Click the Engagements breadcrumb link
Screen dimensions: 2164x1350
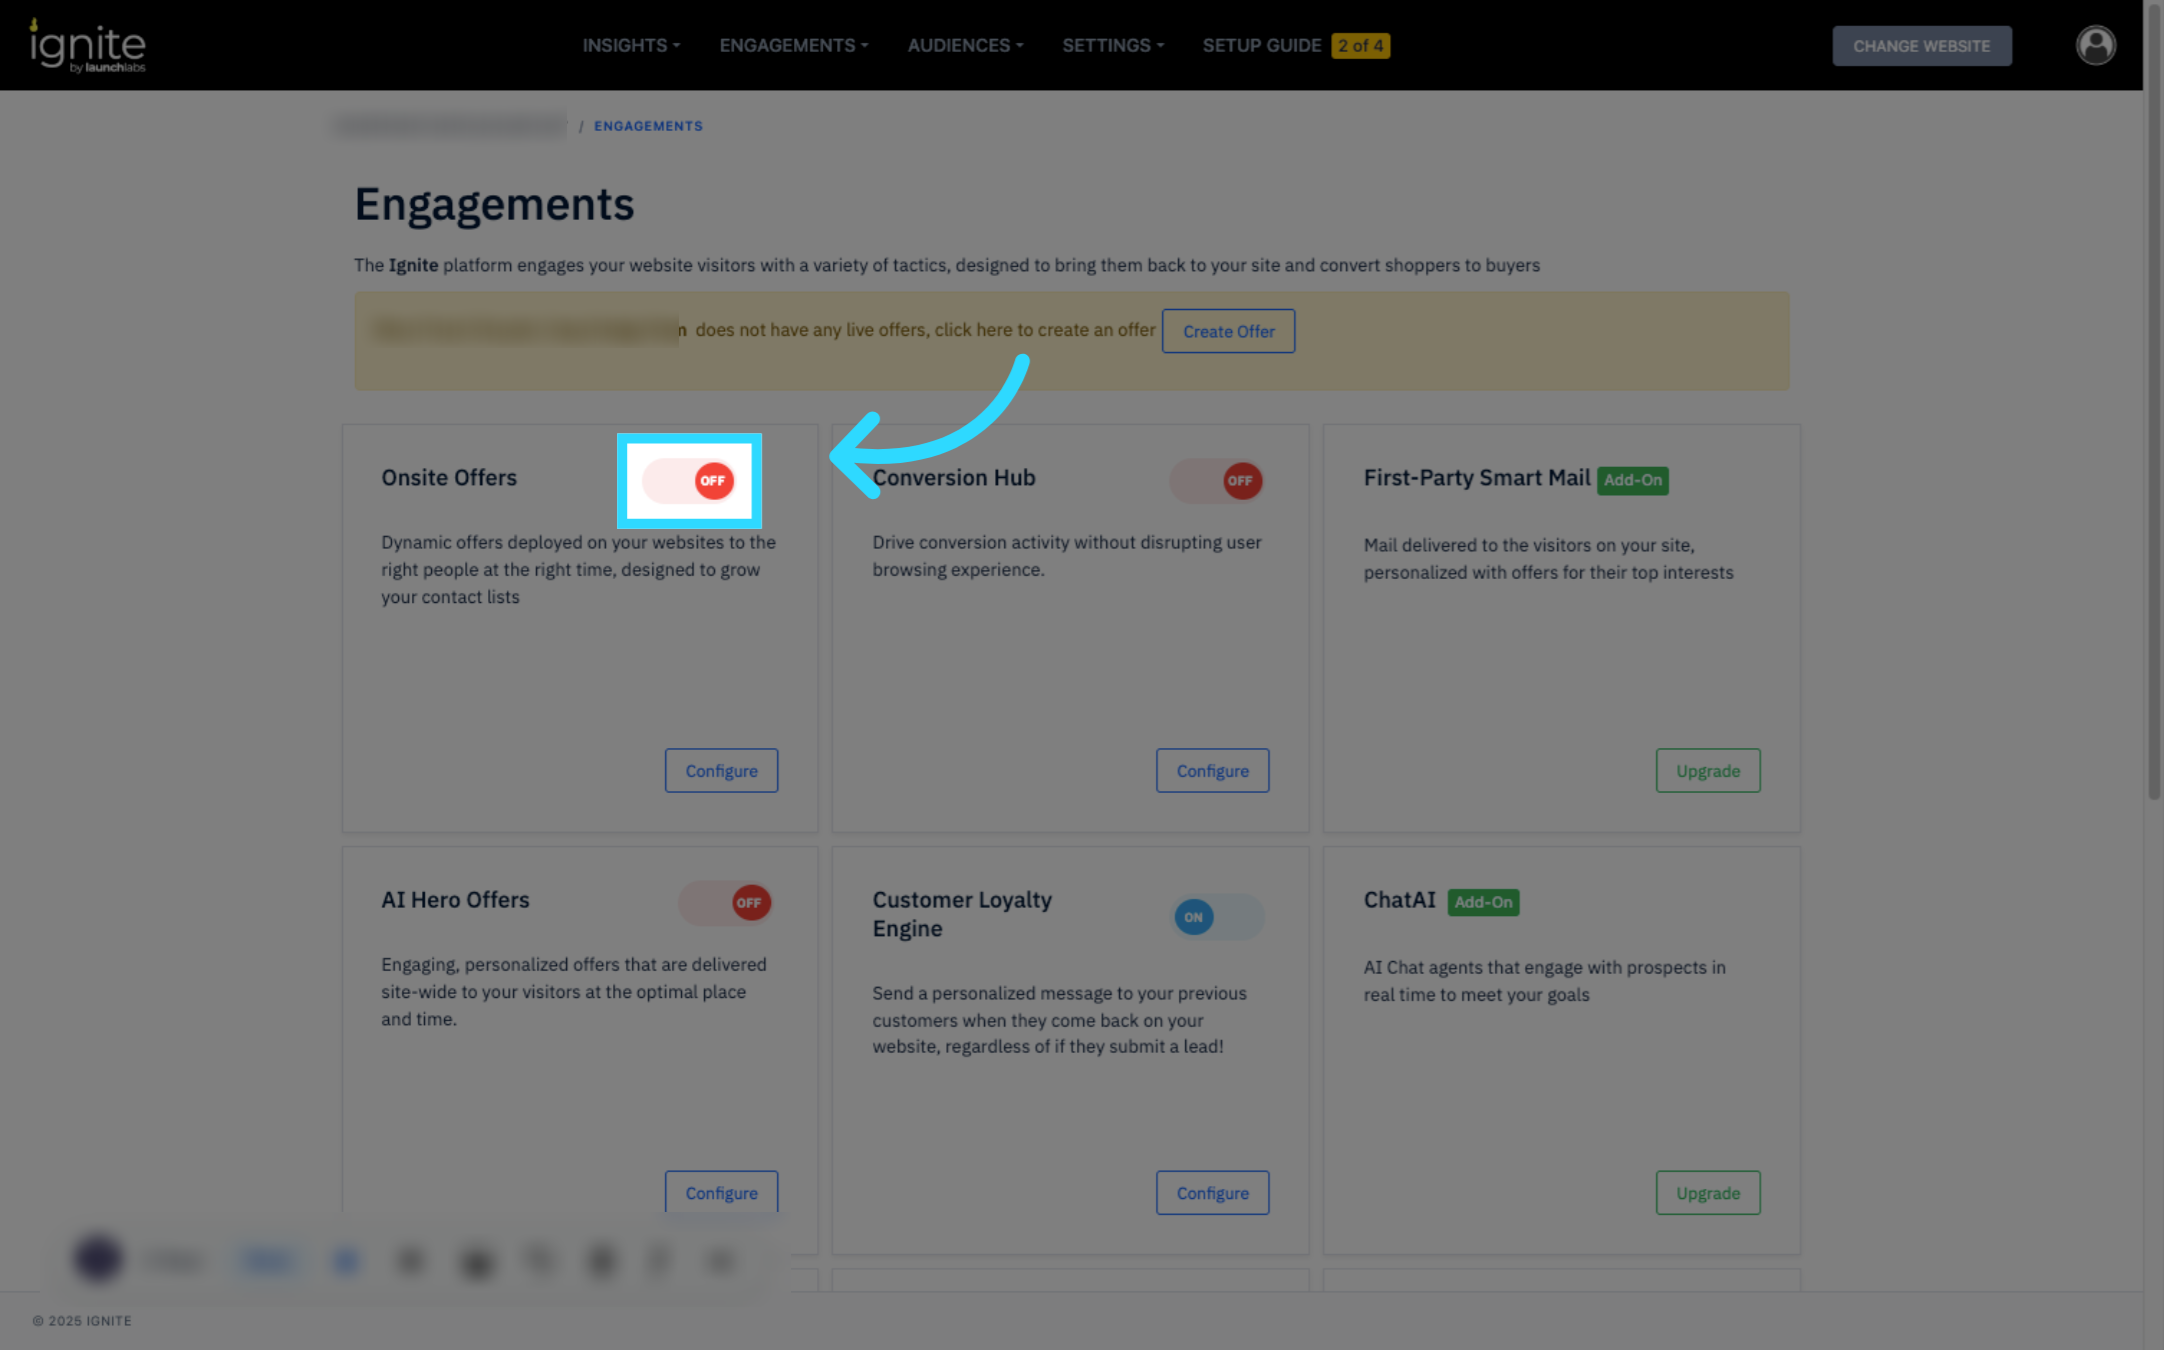[648, 126]
